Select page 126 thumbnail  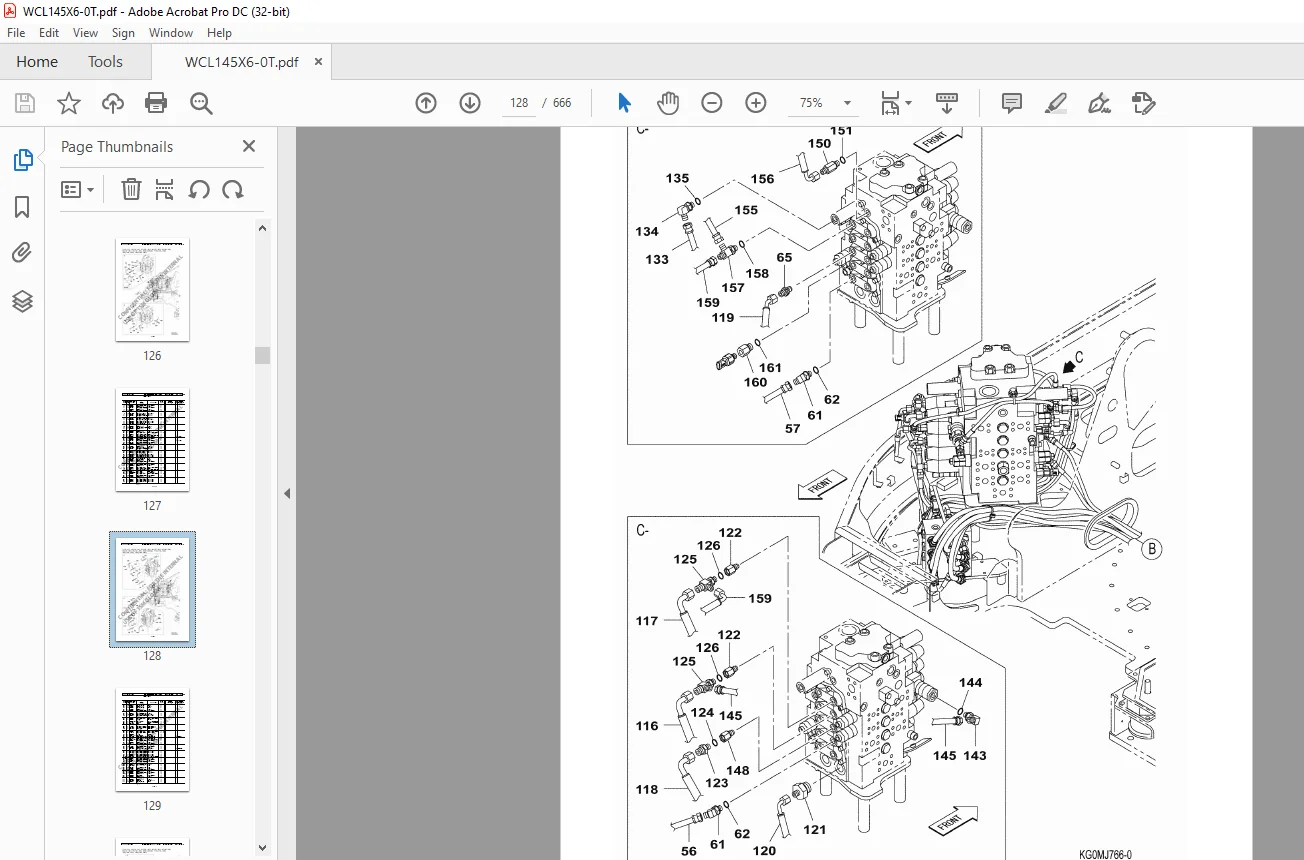coord(152,290)
